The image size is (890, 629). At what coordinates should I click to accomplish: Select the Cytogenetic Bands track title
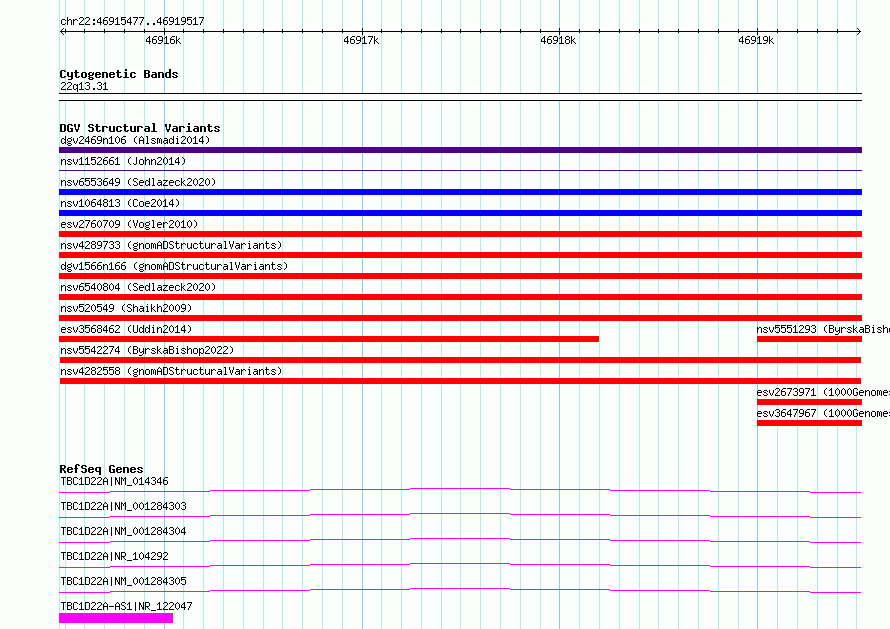point(119,74)
